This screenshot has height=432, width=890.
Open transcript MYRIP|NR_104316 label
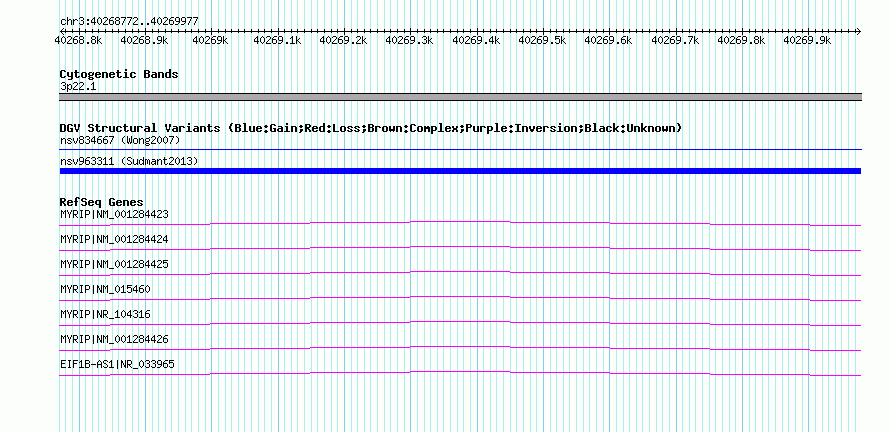point(105,314)
